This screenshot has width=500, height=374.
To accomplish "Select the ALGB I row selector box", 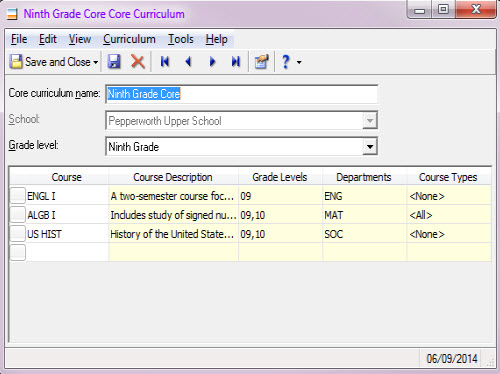I will coord(18,214).
